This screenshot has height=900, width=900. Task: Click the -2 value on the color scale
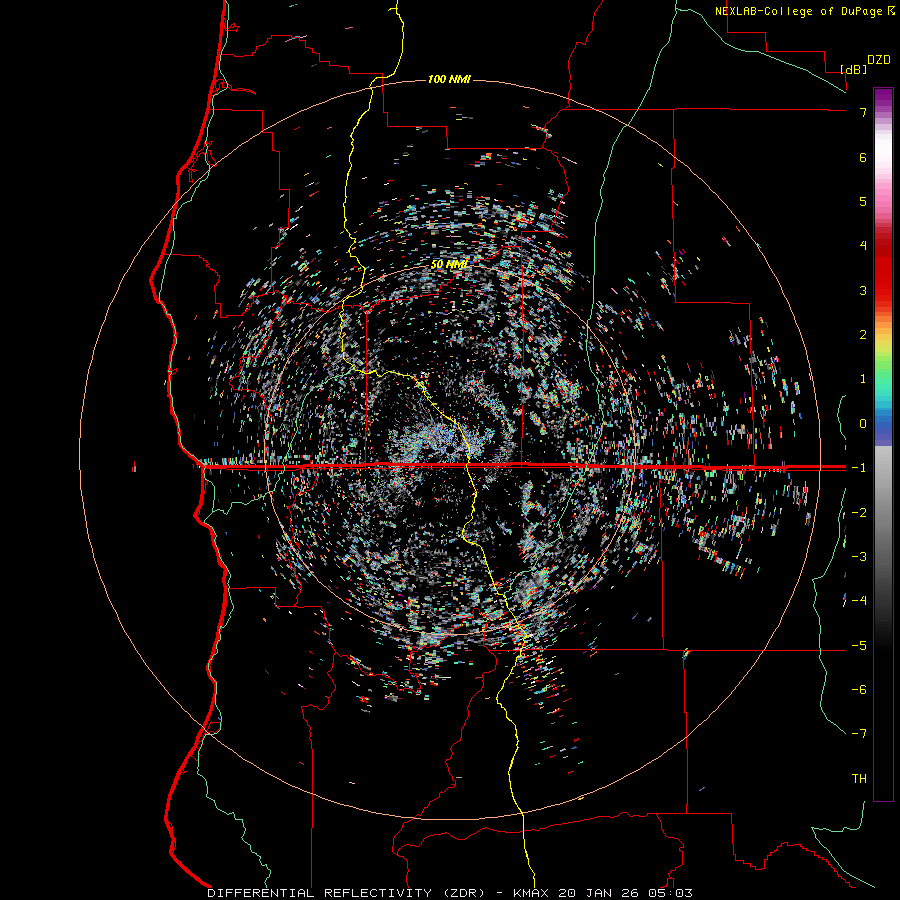point(859,513)
